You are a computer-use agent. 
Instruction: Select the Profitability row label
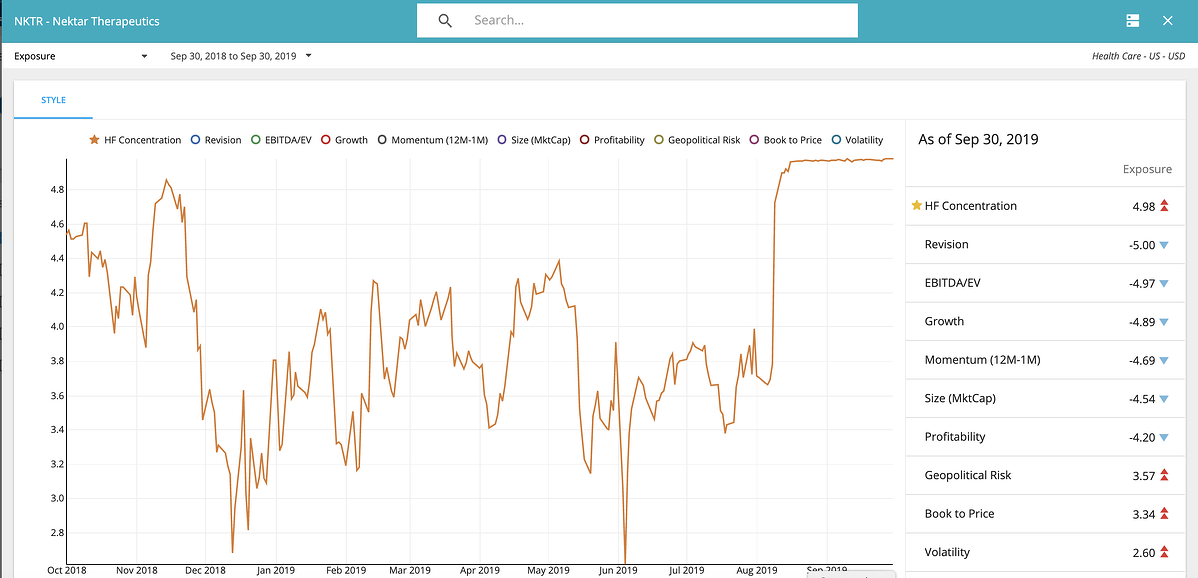954,437
